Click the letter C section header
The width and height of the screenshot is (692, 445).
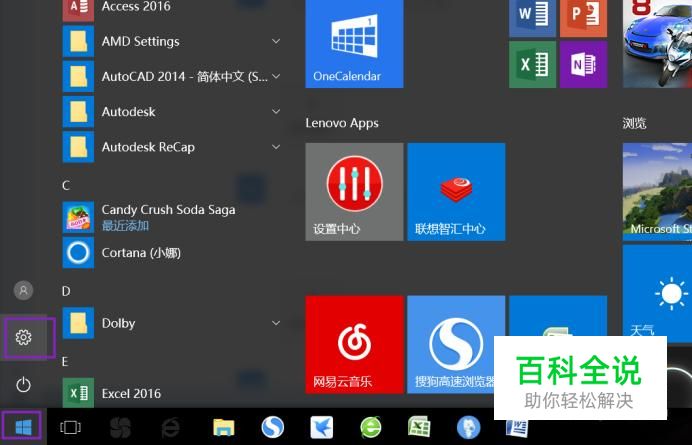click(x=66, y=185)
